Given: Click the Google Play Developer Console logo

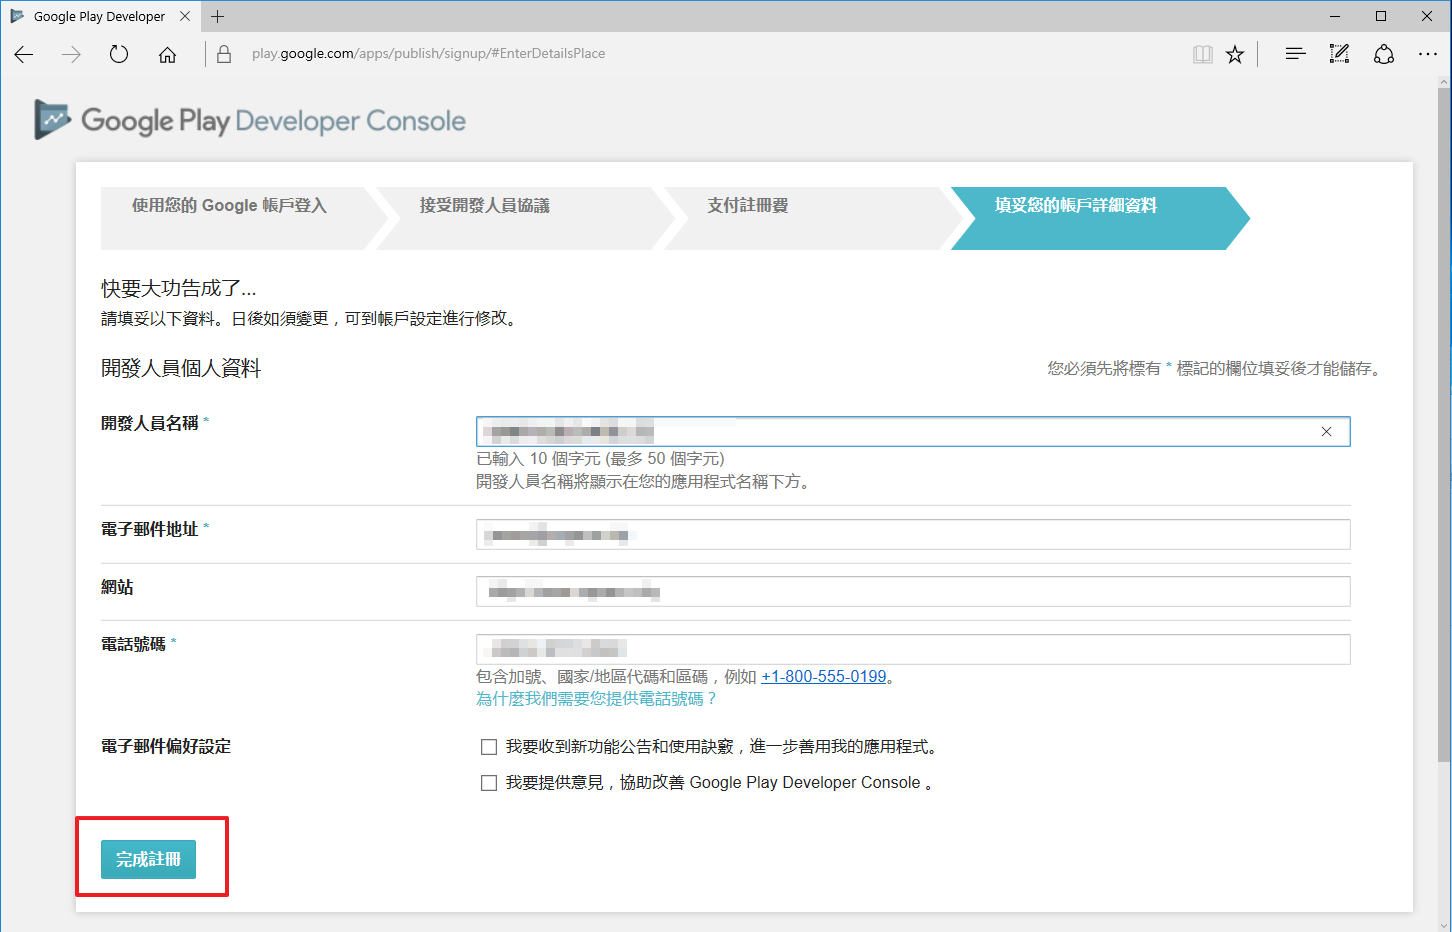Looking at the screenshot, I should click(x=250, y=120).
